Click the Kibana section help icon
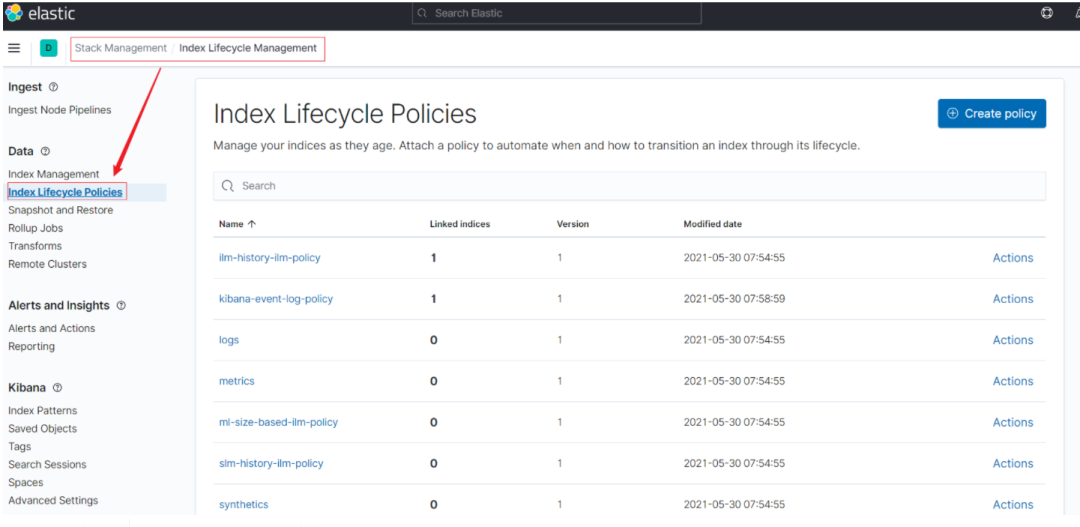Screen dimensions: 1080x527 click(57, 388)
